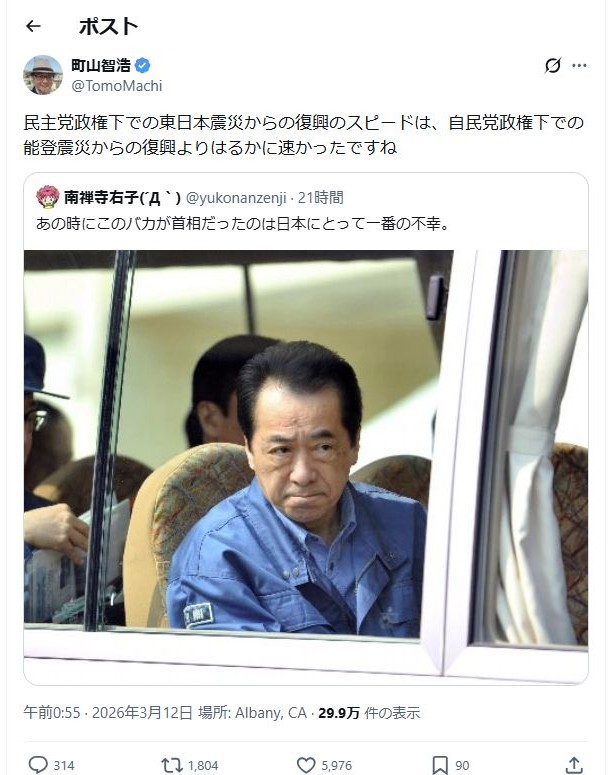The width and height of the screenshot is (615, 775).
Task: Open the quoted post text
Action: click(x=243, y=224)
